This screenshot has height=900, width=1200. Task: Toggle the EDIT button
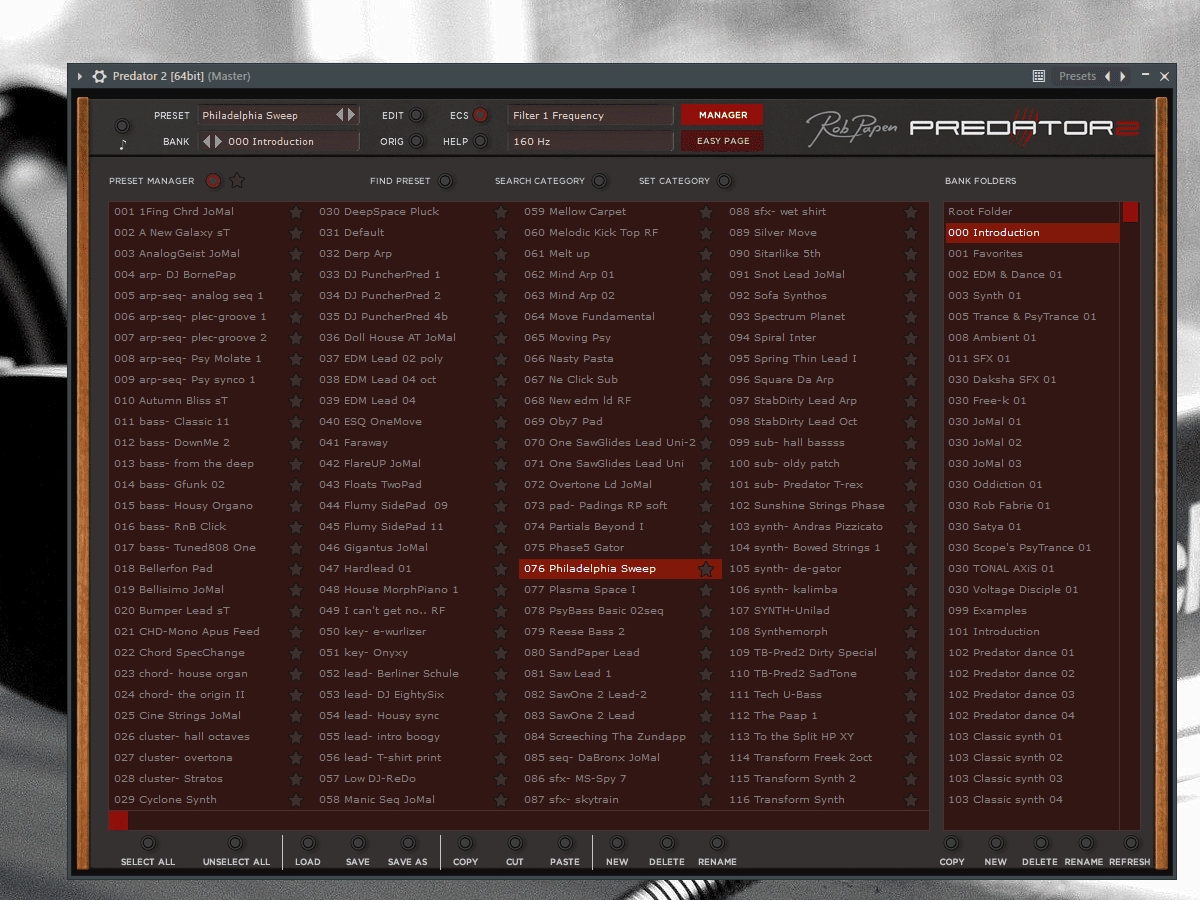click(417, 115)
